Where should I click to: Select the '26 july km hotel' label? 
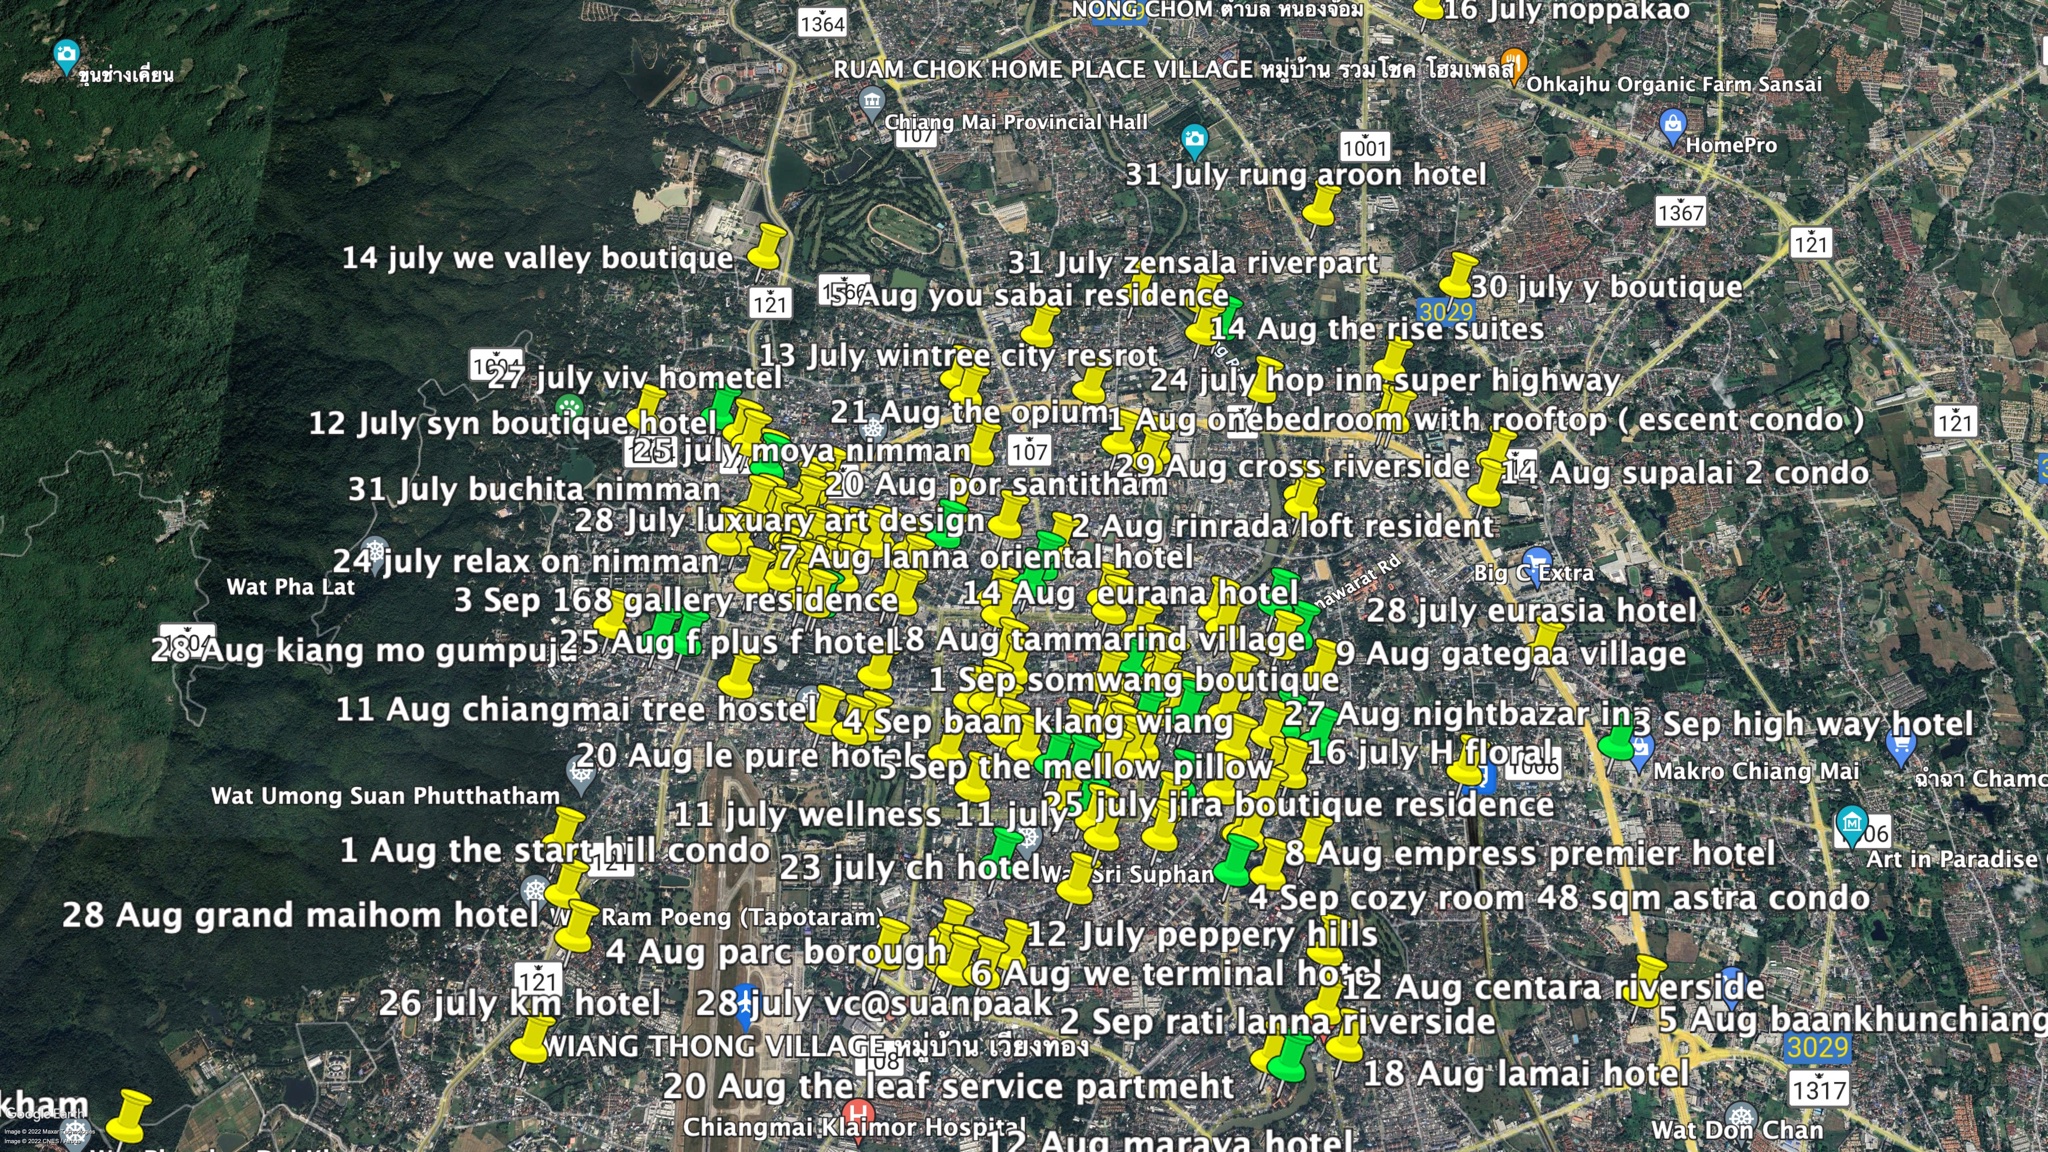(x=520, y=1003)
